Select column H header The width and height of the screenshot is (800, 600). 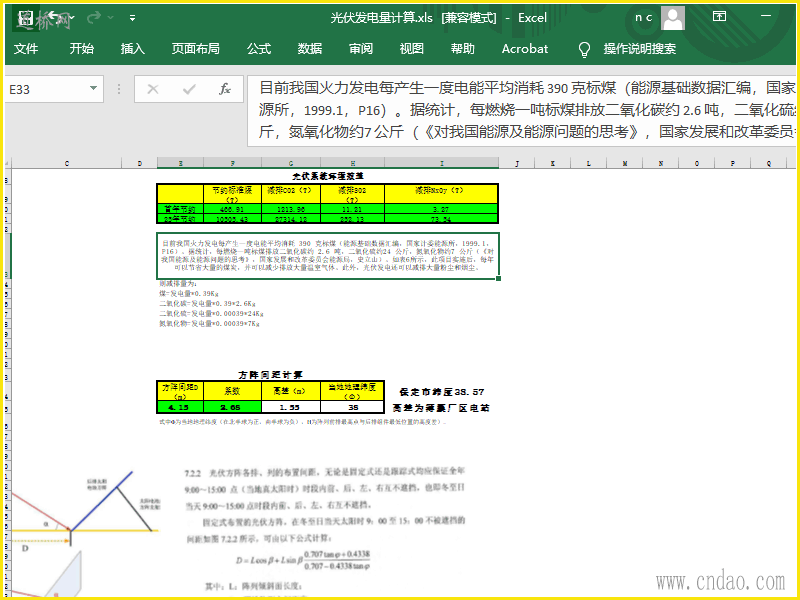(x=353, y=163)
